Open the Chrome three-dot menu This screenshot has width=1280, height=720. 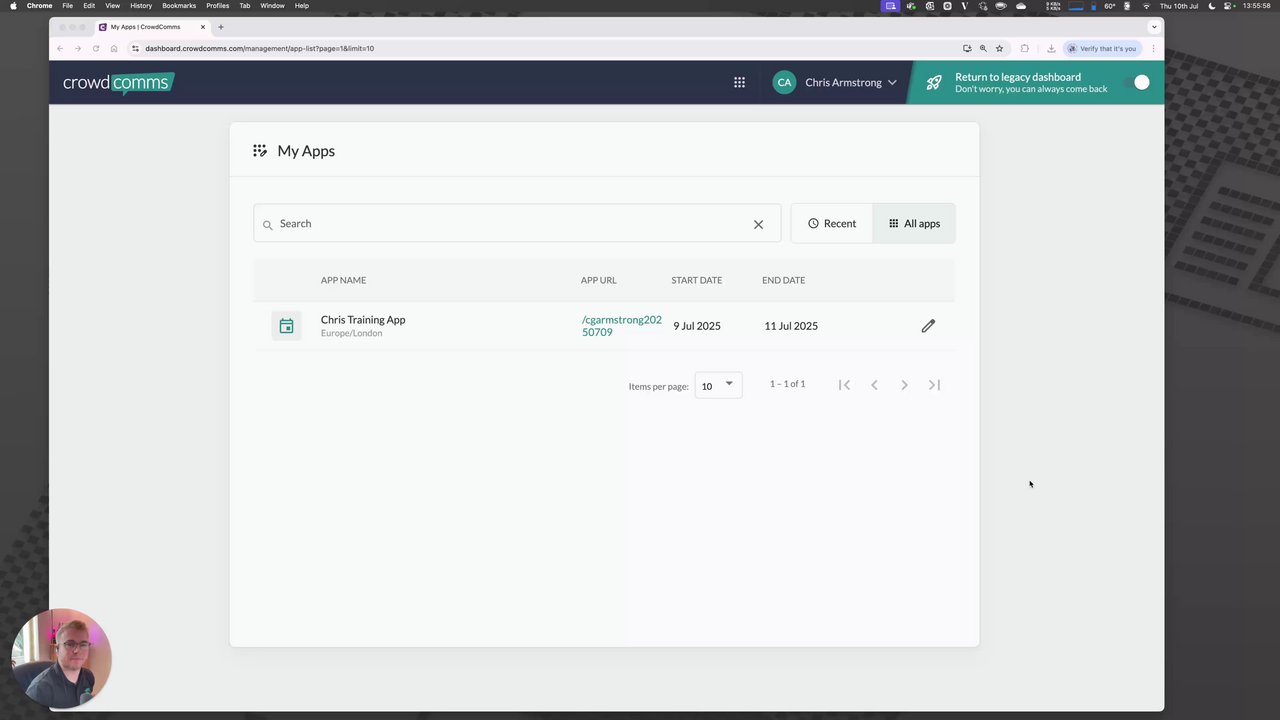1153,48
